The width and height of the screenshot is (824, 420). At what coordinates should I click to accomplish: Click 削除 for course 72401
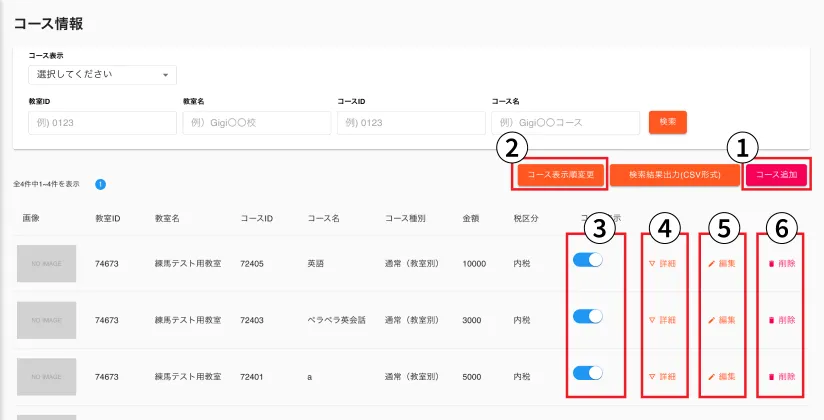pos(782,376)
